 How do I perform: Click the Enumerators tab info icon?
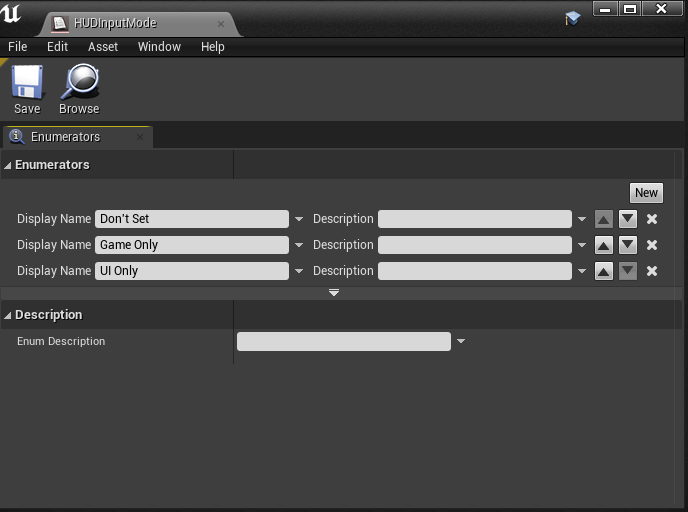(x=17, y=136)
